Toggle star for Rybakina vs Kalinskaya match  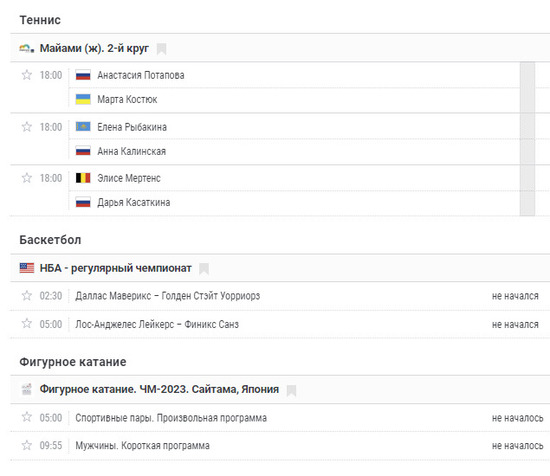pyautogui.click(x=27, y=127)
